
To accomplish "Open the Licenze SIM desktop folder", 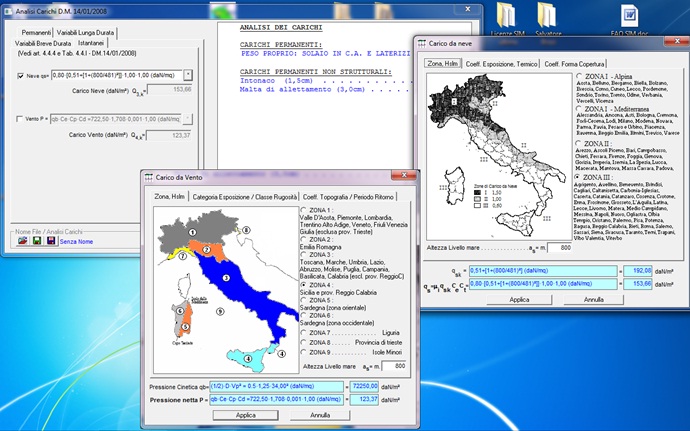I will [506, 19].
